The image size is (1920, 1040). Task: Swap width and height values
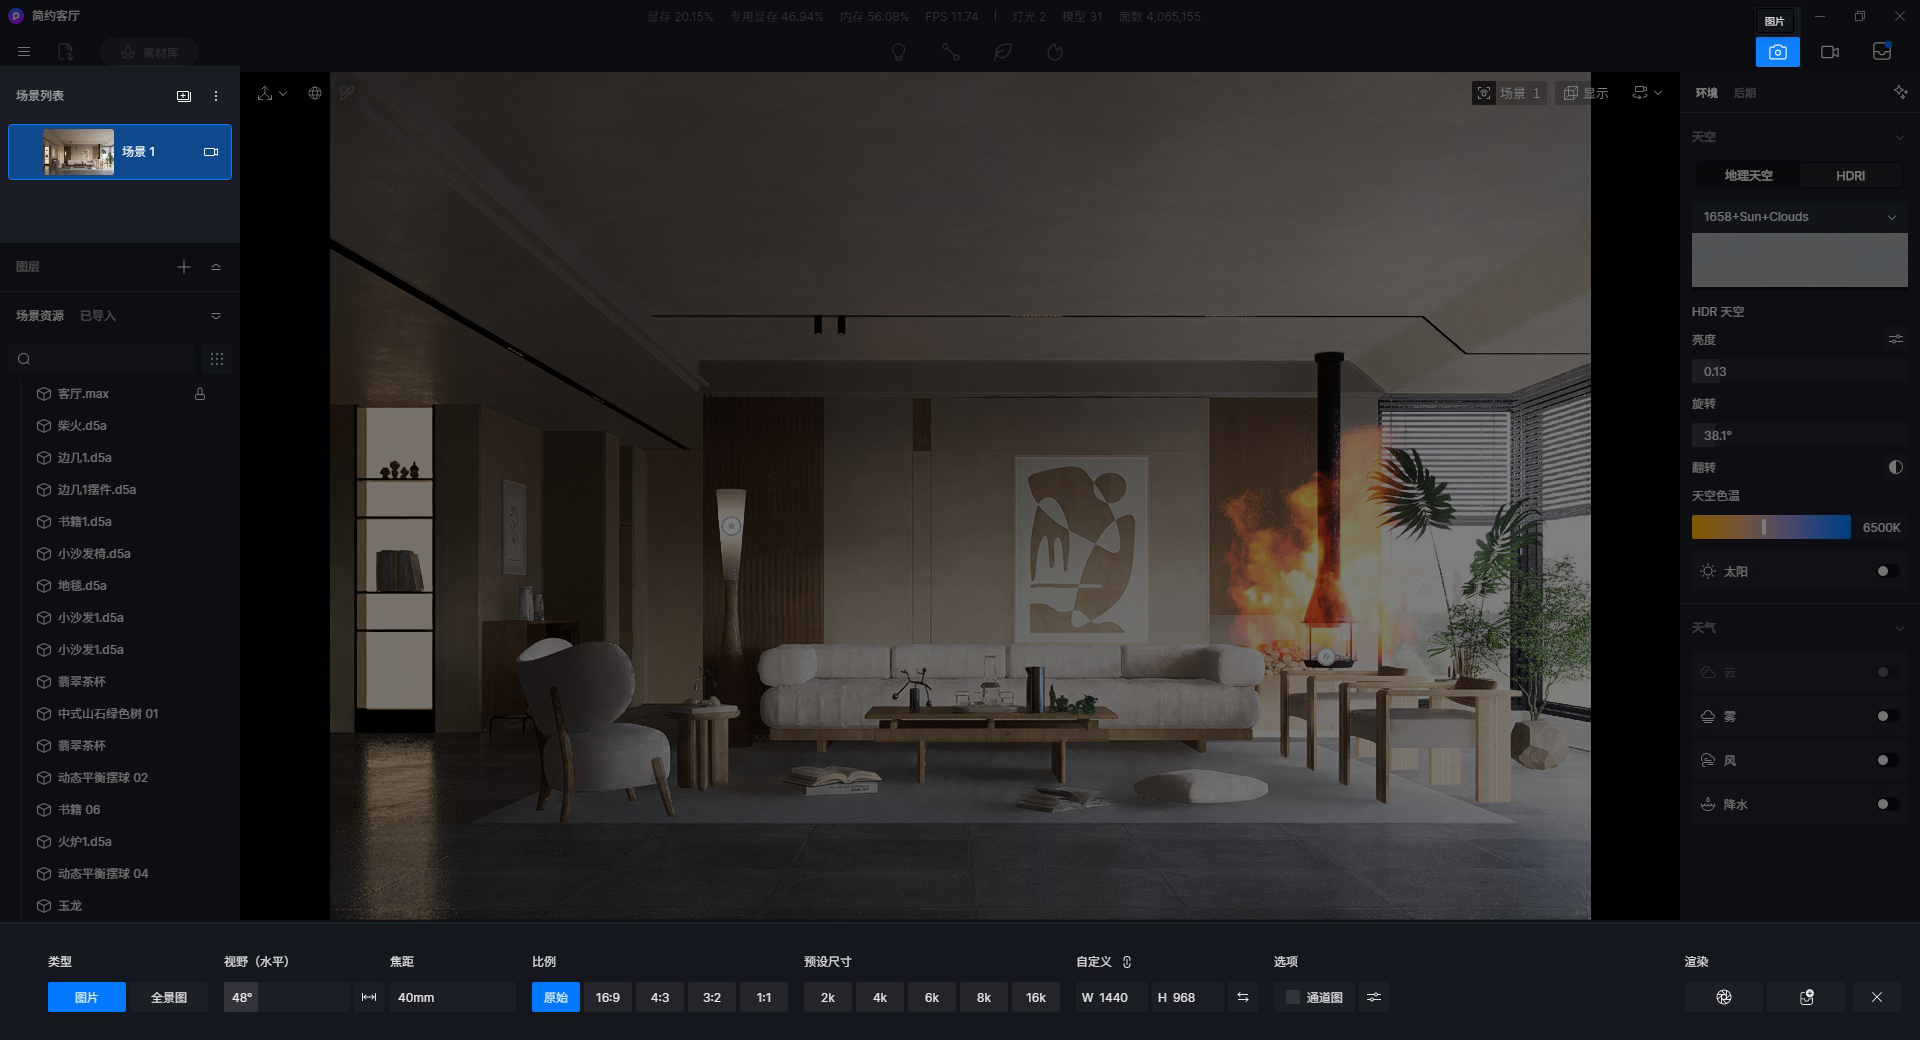1242,997
